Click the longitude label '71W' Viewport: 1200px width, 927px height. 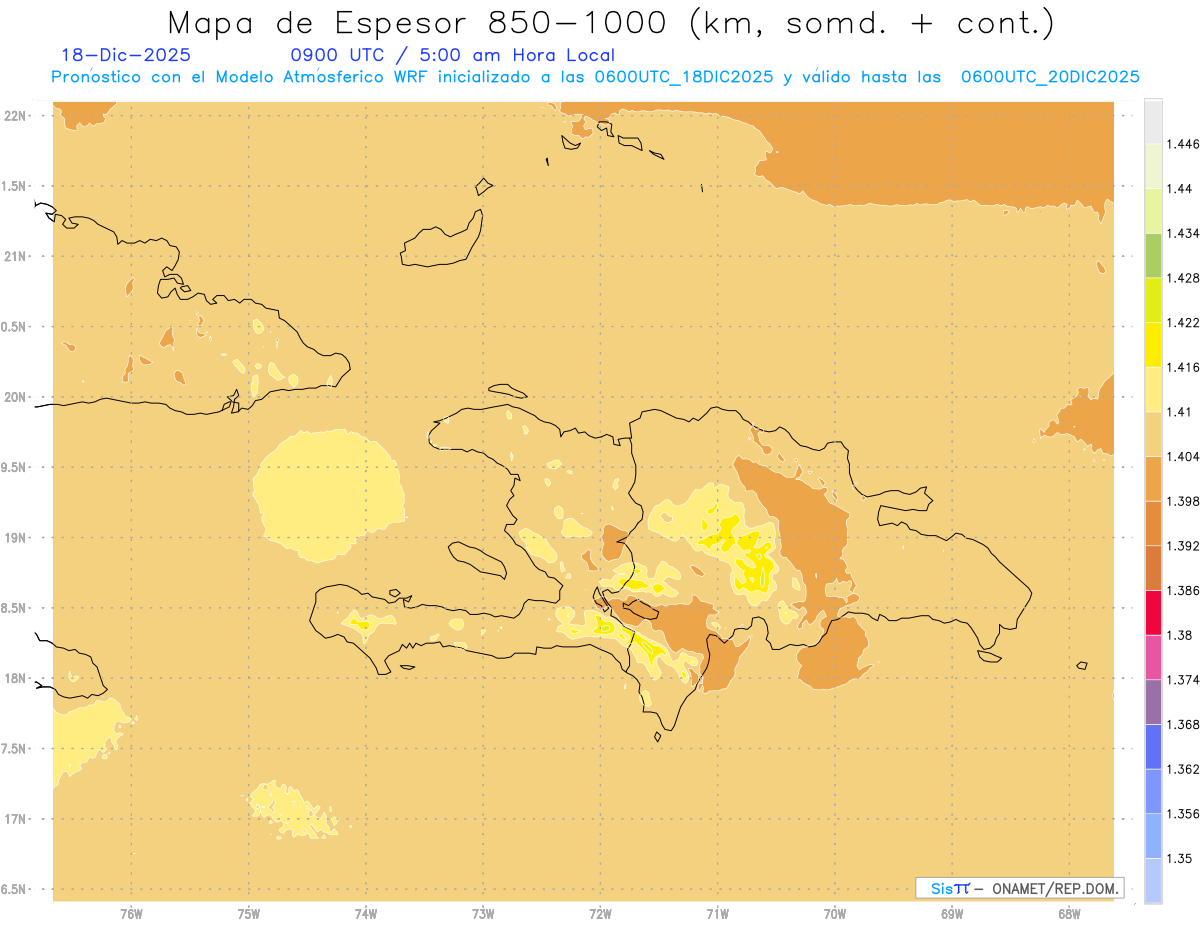[717, 914]
